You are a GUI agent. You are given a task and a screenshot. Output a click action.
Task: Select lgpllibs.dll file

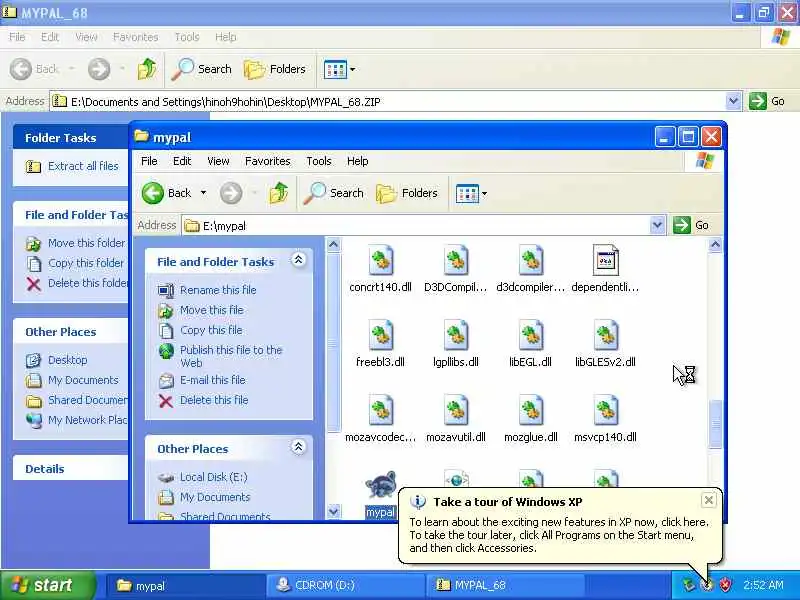[x=456, y=344]
